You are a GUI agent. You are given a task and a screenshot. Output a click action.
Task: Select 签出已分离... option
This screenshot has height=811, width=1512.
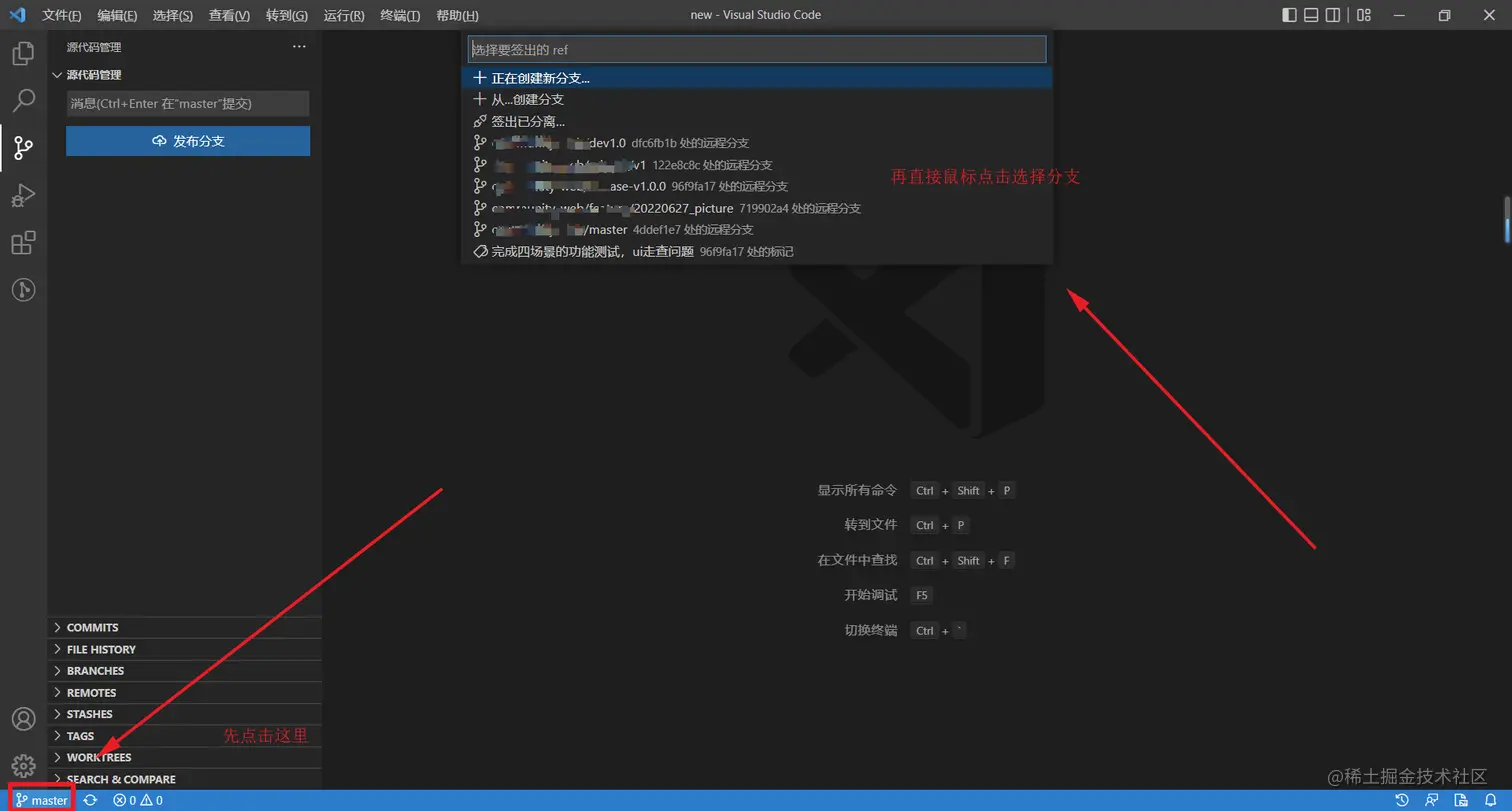point(757,121)
